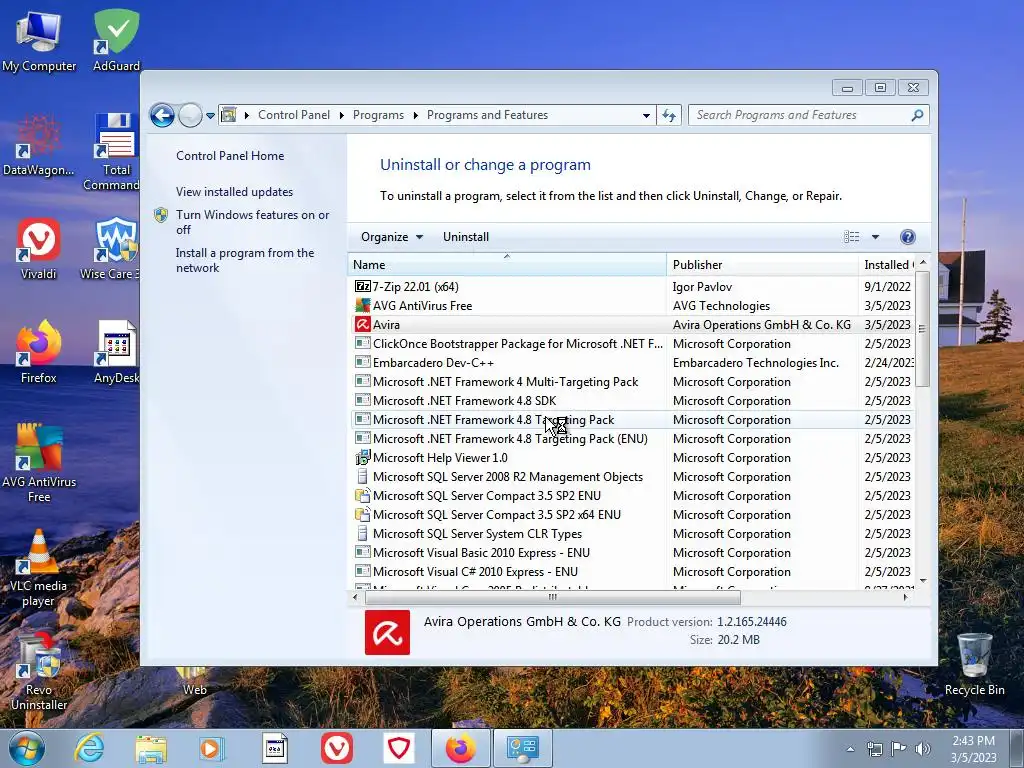Select .NET Framework 4.8 Targeting Pack (ENU)

pos(632,439)
